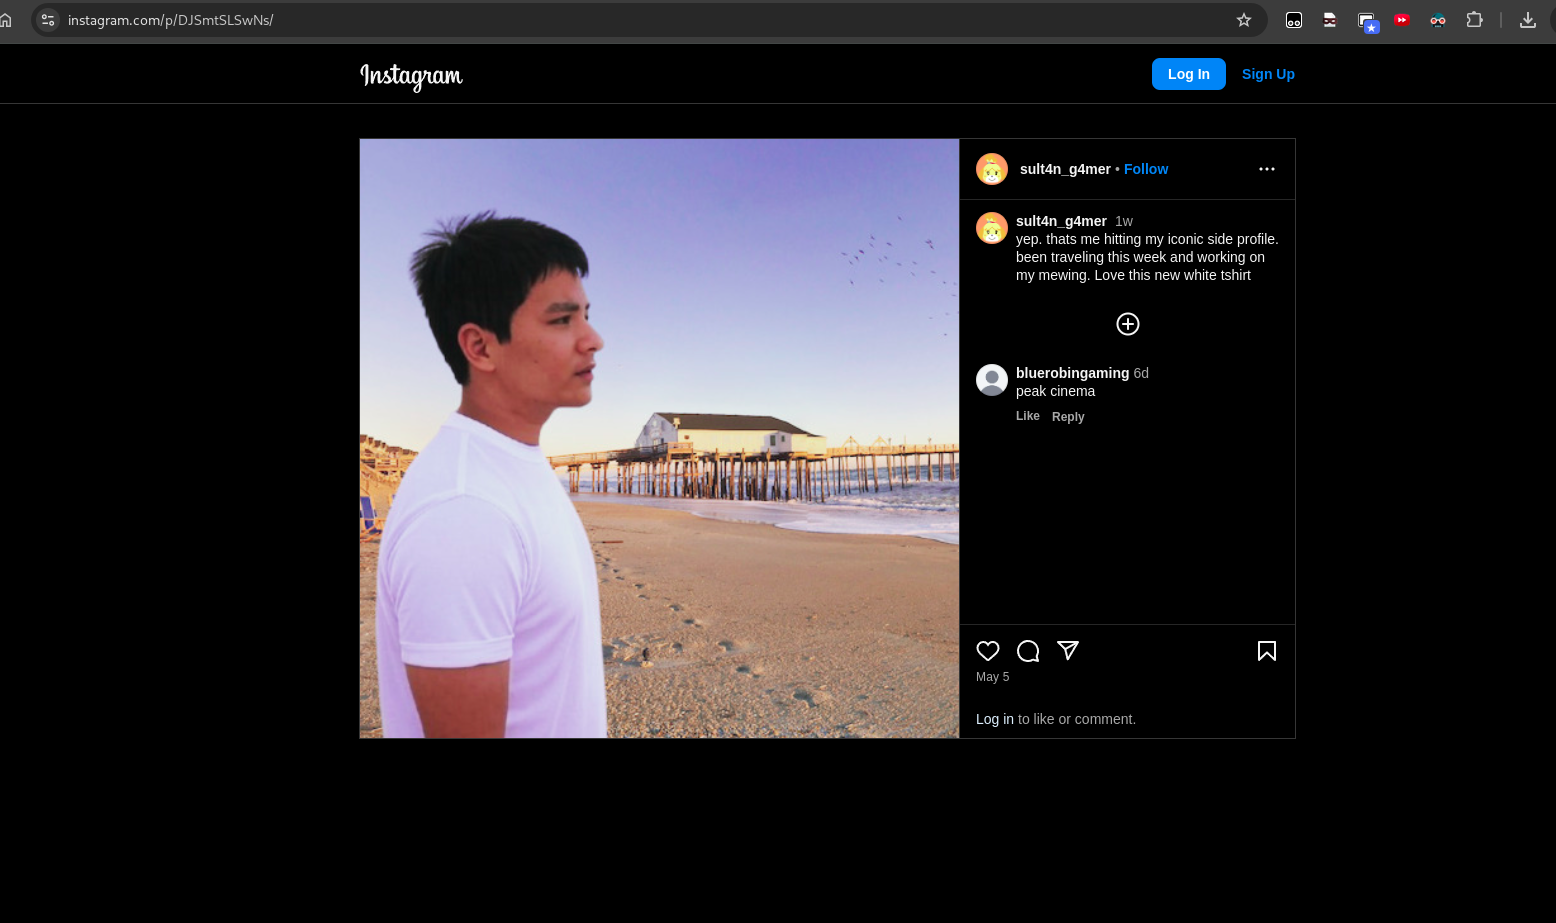Click the Instagram logo
Viewport: 1556px width, 923px height.
click(411, 76)
